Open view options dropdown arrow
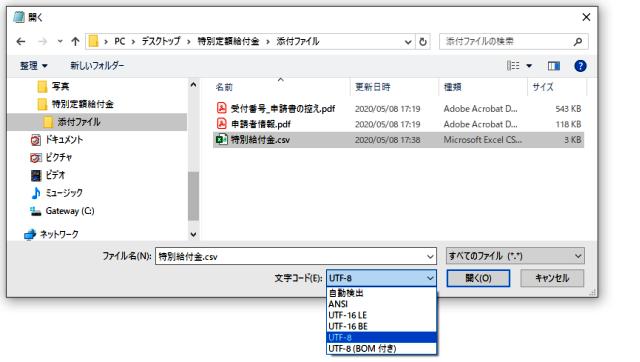This screenshot has height=362, width=640. coord(529,66)
